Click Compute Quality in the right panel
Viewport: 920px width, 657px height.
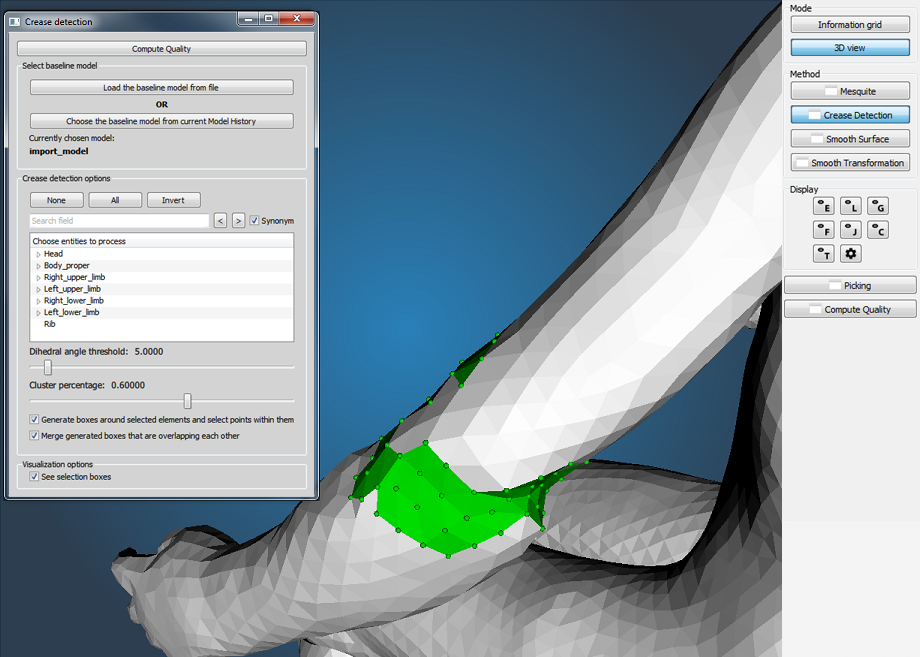tap(850, 309)
